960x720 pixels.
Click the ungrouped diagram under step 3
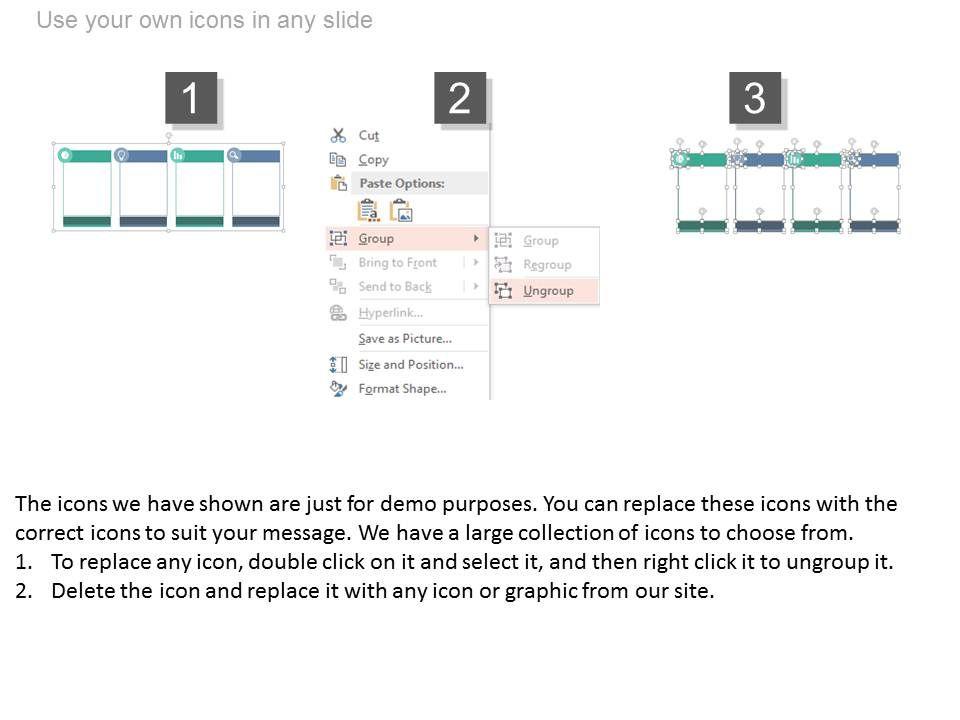787,187
